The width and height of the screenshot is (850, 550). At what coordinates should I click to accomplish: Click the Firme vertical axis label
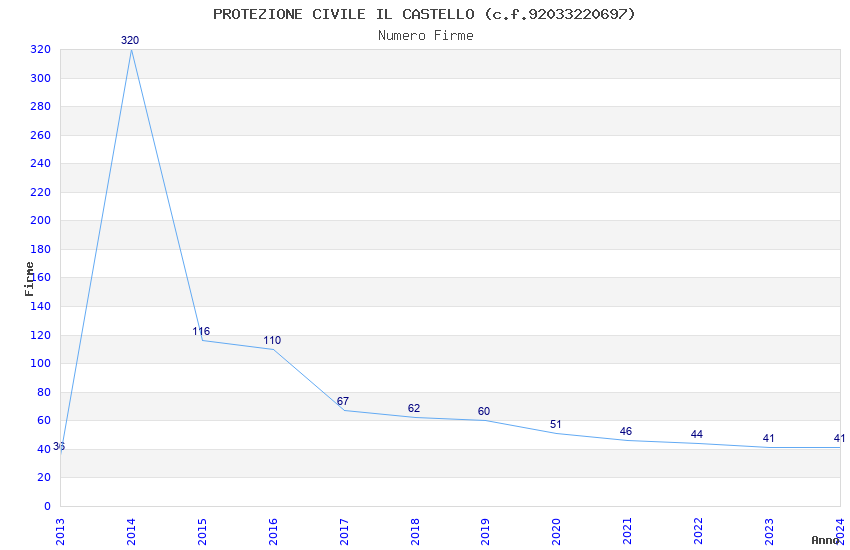point(29,279)
